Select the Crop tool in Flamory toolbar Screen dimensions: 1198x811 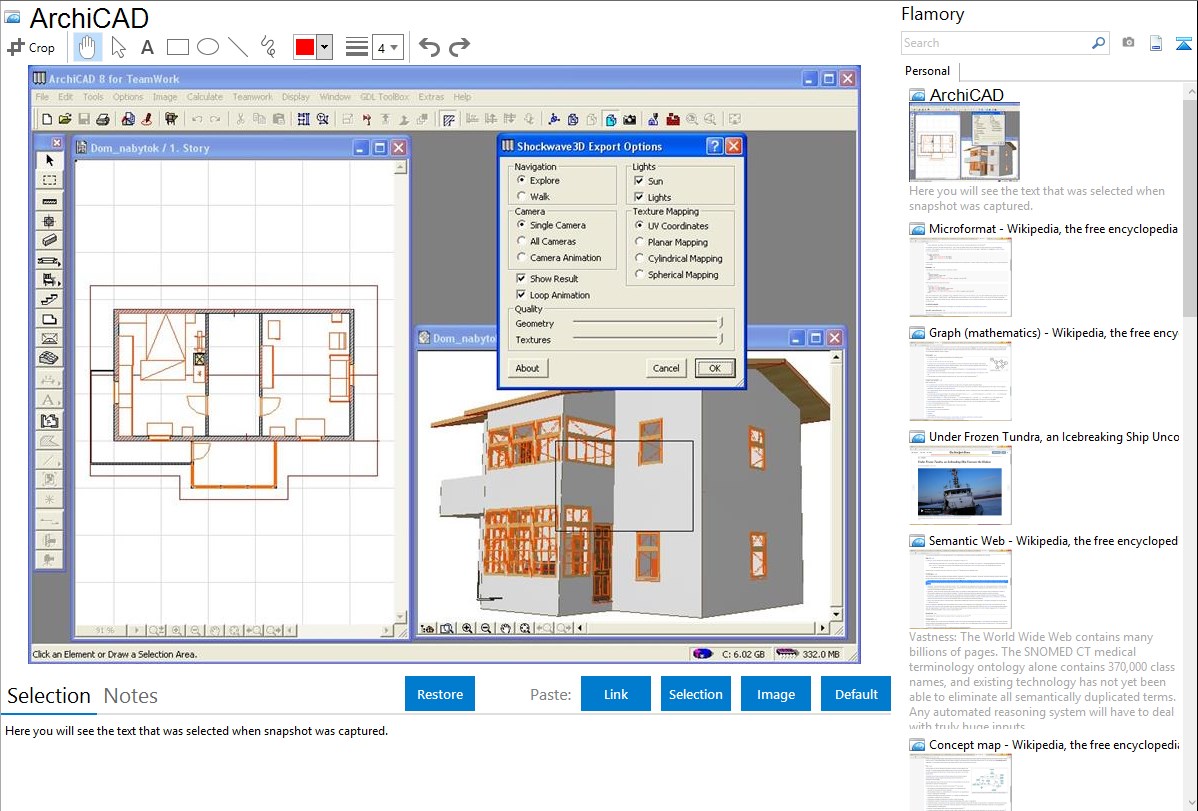coord(31,47)
